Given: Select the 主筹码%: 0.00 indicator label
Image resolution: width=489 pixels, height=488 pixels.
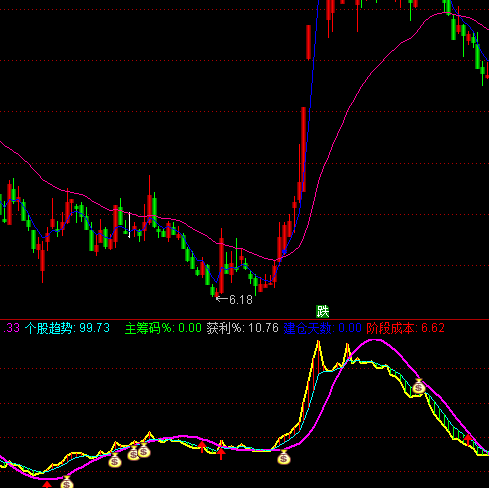Looking at the screenshot, I should tap(163, 328).
